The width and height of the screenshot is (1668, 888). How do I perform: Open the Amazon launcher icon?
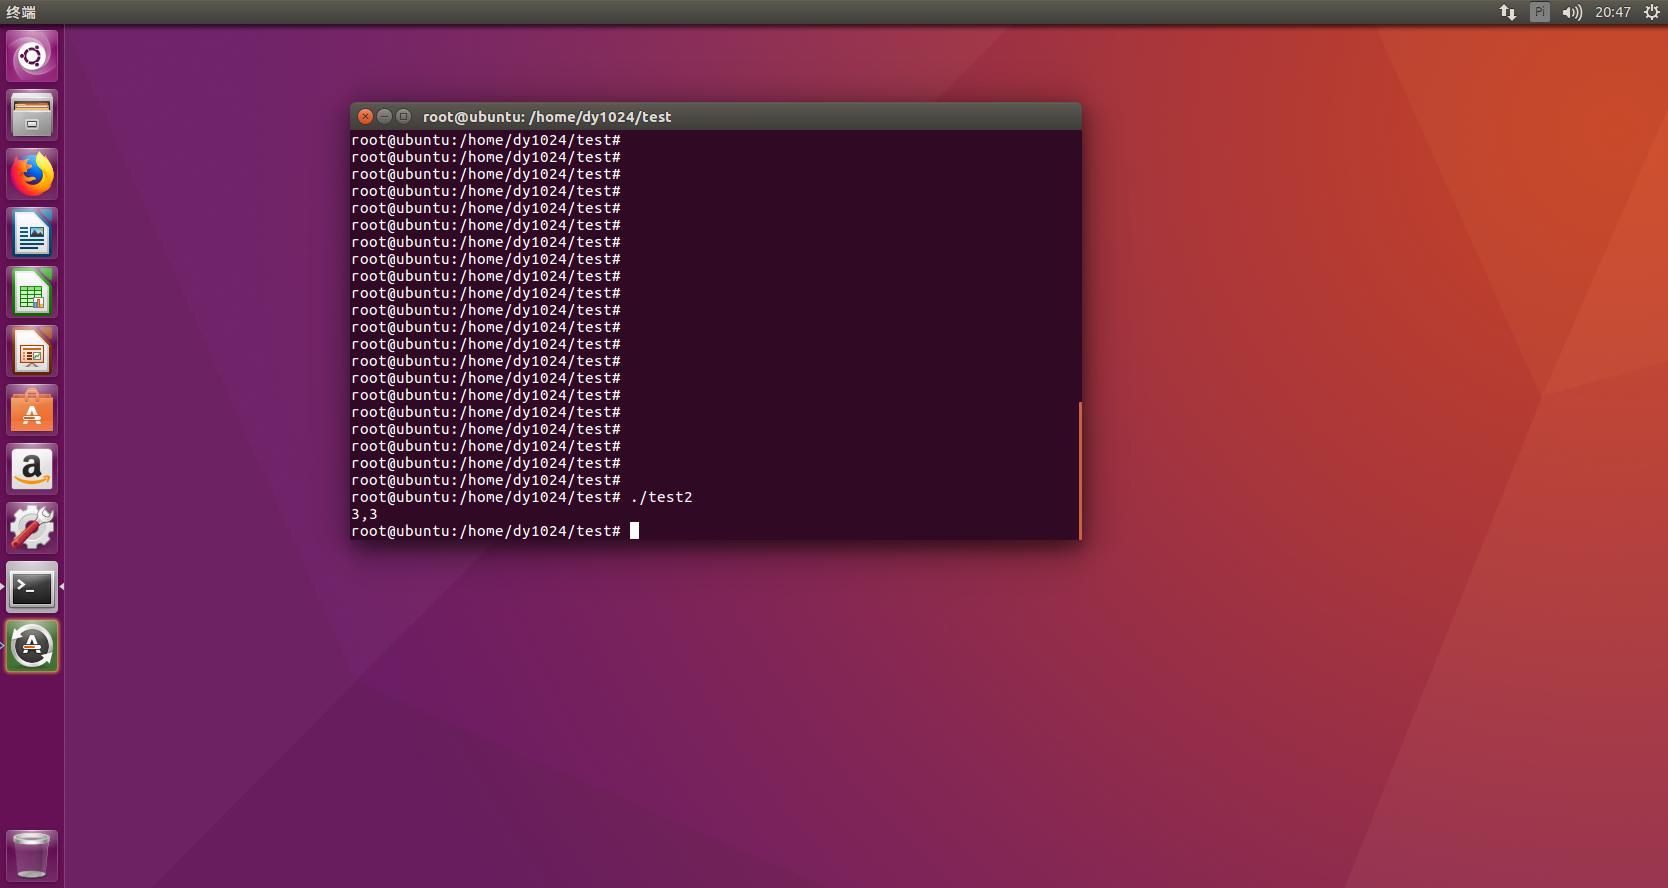pyautogui.click(x=32, y=469)
